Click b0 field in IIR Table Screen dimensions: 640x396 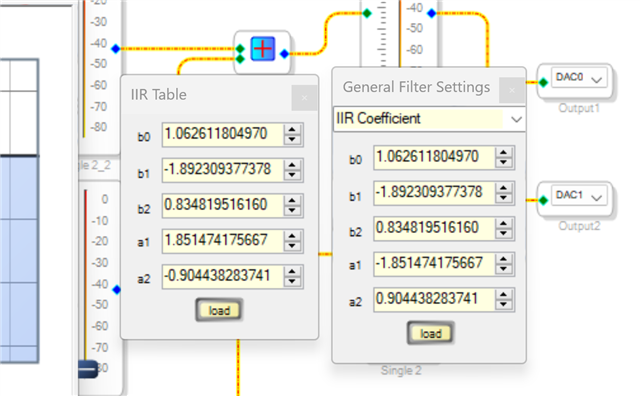[x=222, y=134]
